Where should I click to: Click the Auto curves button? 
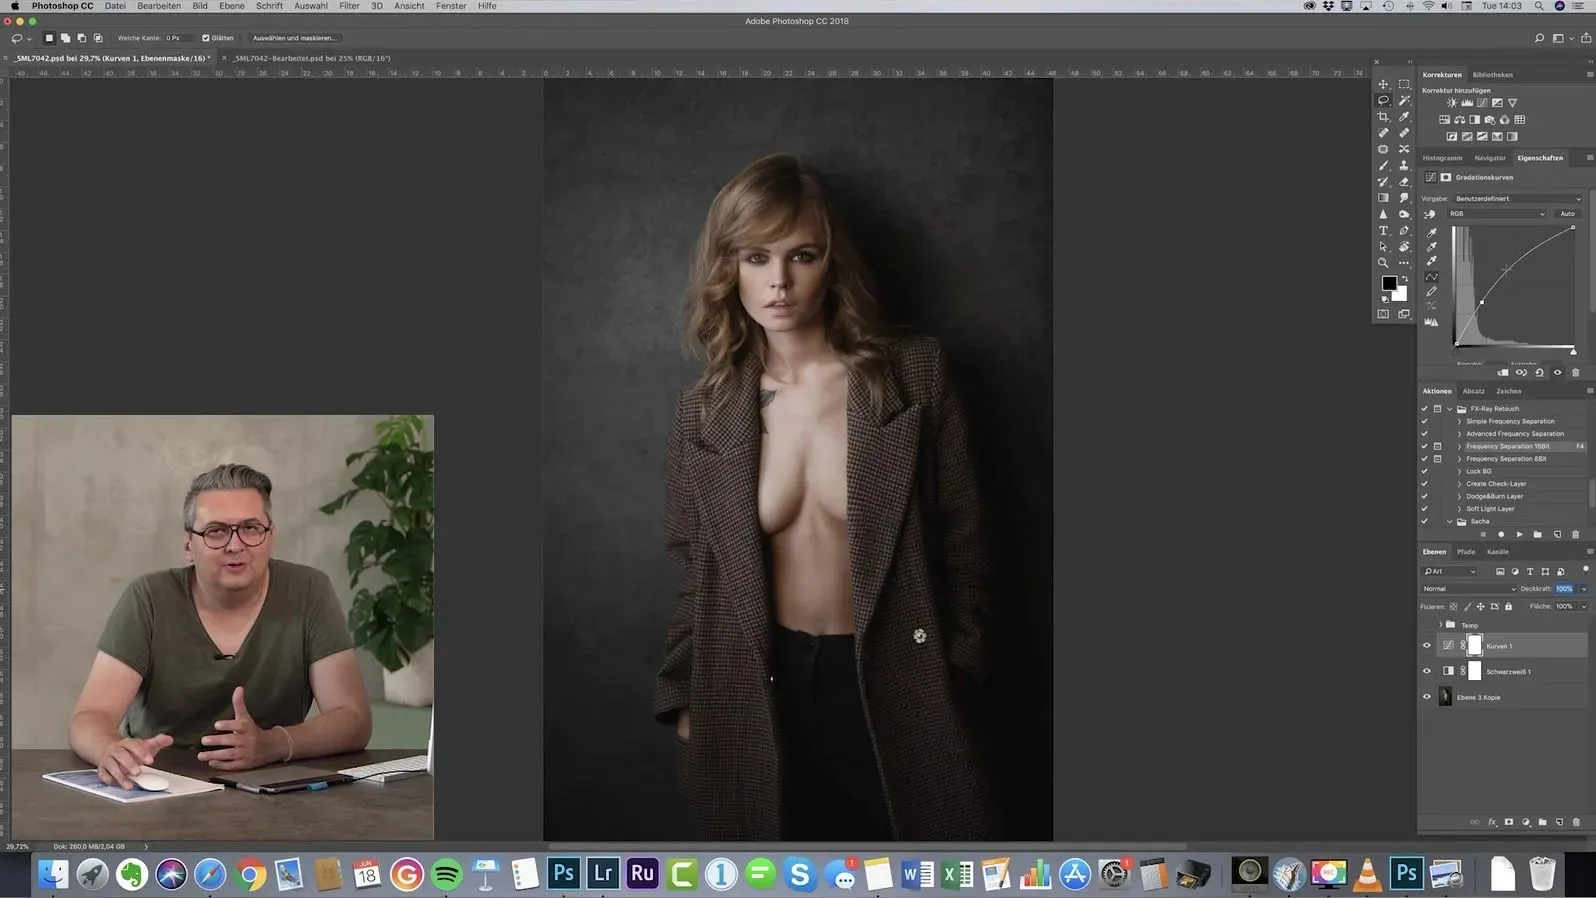pyautogui.click(x=1567, y=213)
